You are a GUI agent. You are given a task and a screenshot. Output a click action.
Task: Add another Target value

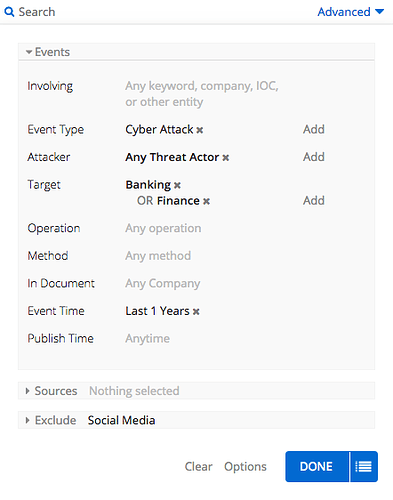pyautogui.click(x=314, y=201)
